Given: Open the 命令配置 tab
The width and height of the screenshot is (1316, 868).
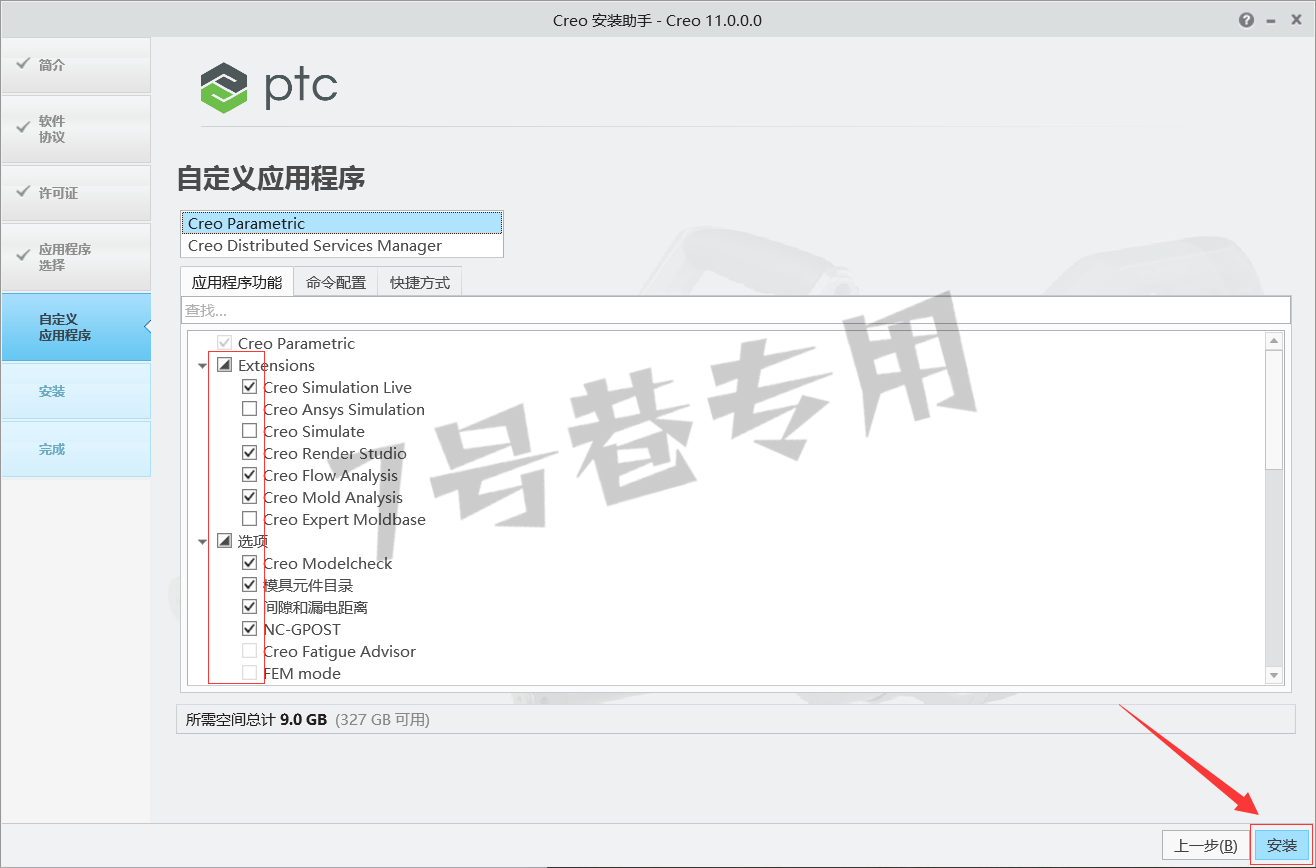Looking at the screenshot, I should tap(336, 283).
